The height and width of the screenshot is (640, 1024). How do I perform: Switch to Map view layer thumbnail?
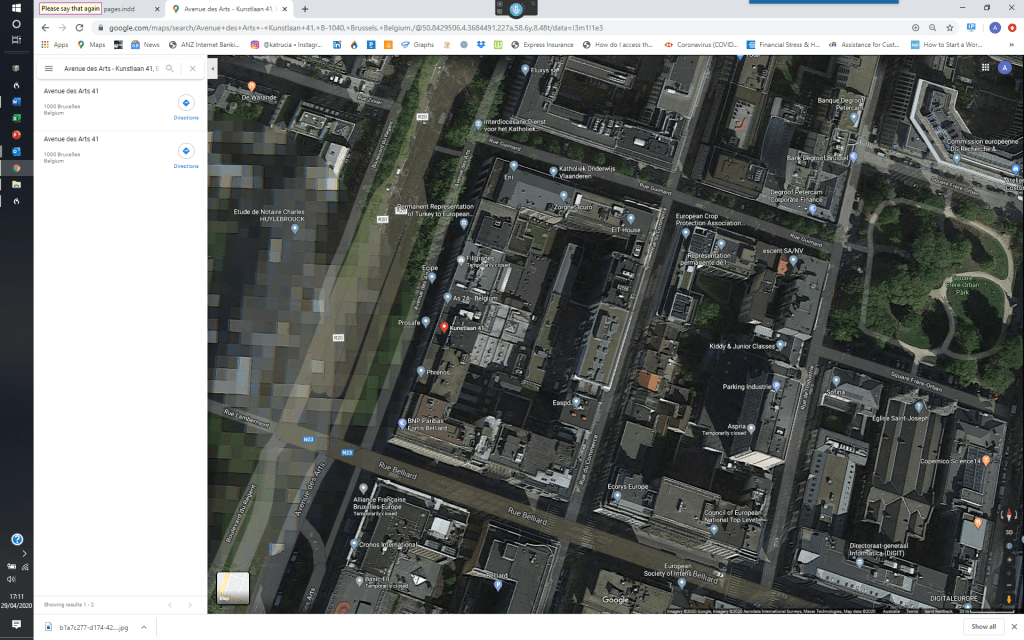(232, 587)
